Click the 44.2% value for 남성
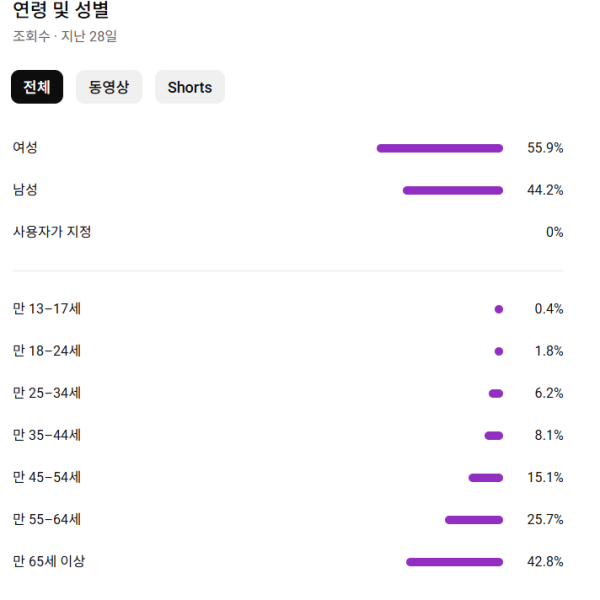This screenshot has height=600, width=600. pyautogui.click(x=545, y=190)
